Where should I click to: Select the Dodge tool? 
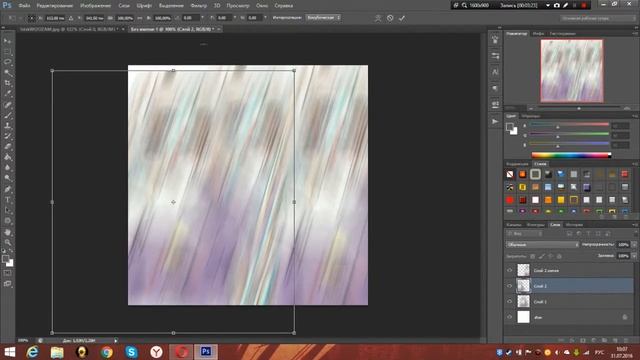click(7, 178)
